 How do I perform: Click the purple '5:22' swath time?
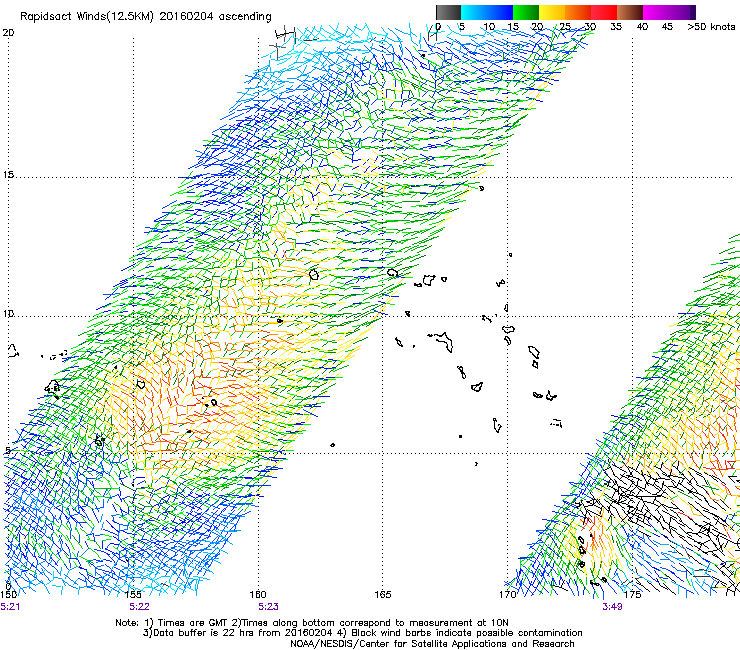coord(139,607)
